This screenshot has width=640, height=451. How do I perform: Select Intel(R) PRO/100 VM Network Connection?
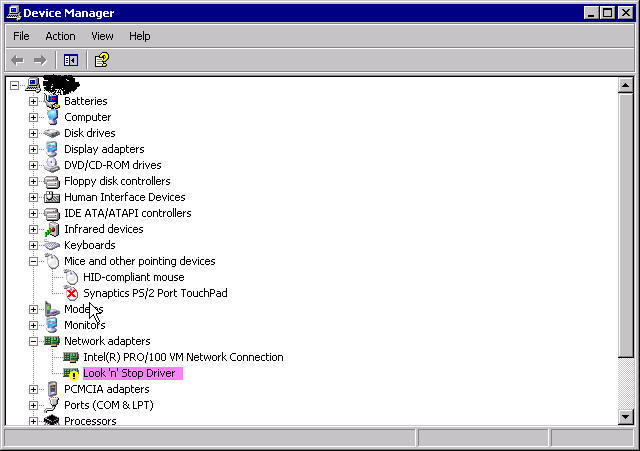point(183,357)
